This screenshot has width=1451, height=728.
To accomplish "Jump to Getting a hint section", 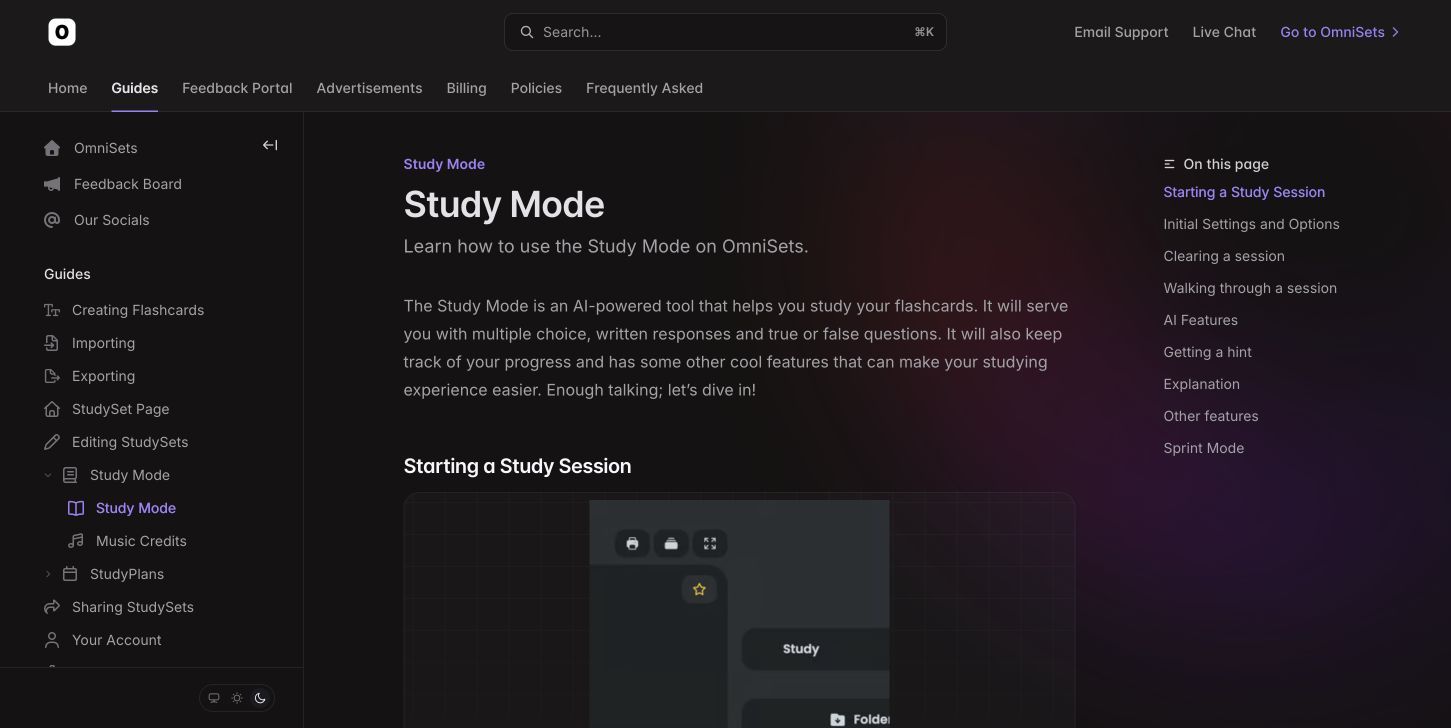I will 1207,352.
